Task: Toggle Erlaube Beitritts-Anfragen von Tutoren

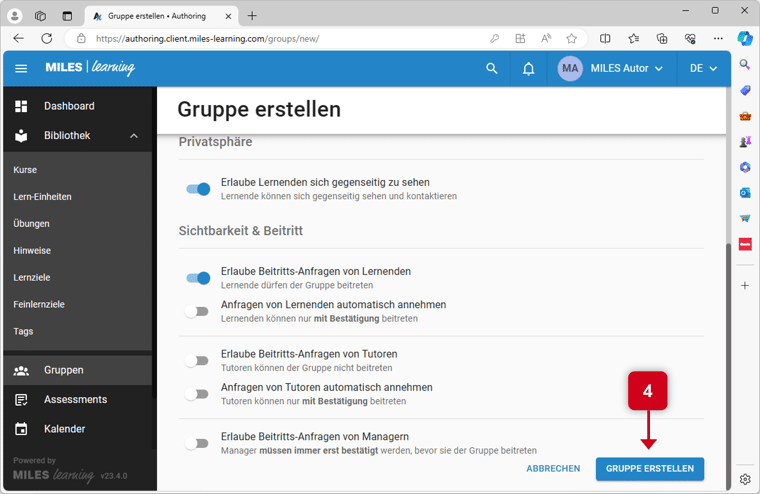Action: 198,360
